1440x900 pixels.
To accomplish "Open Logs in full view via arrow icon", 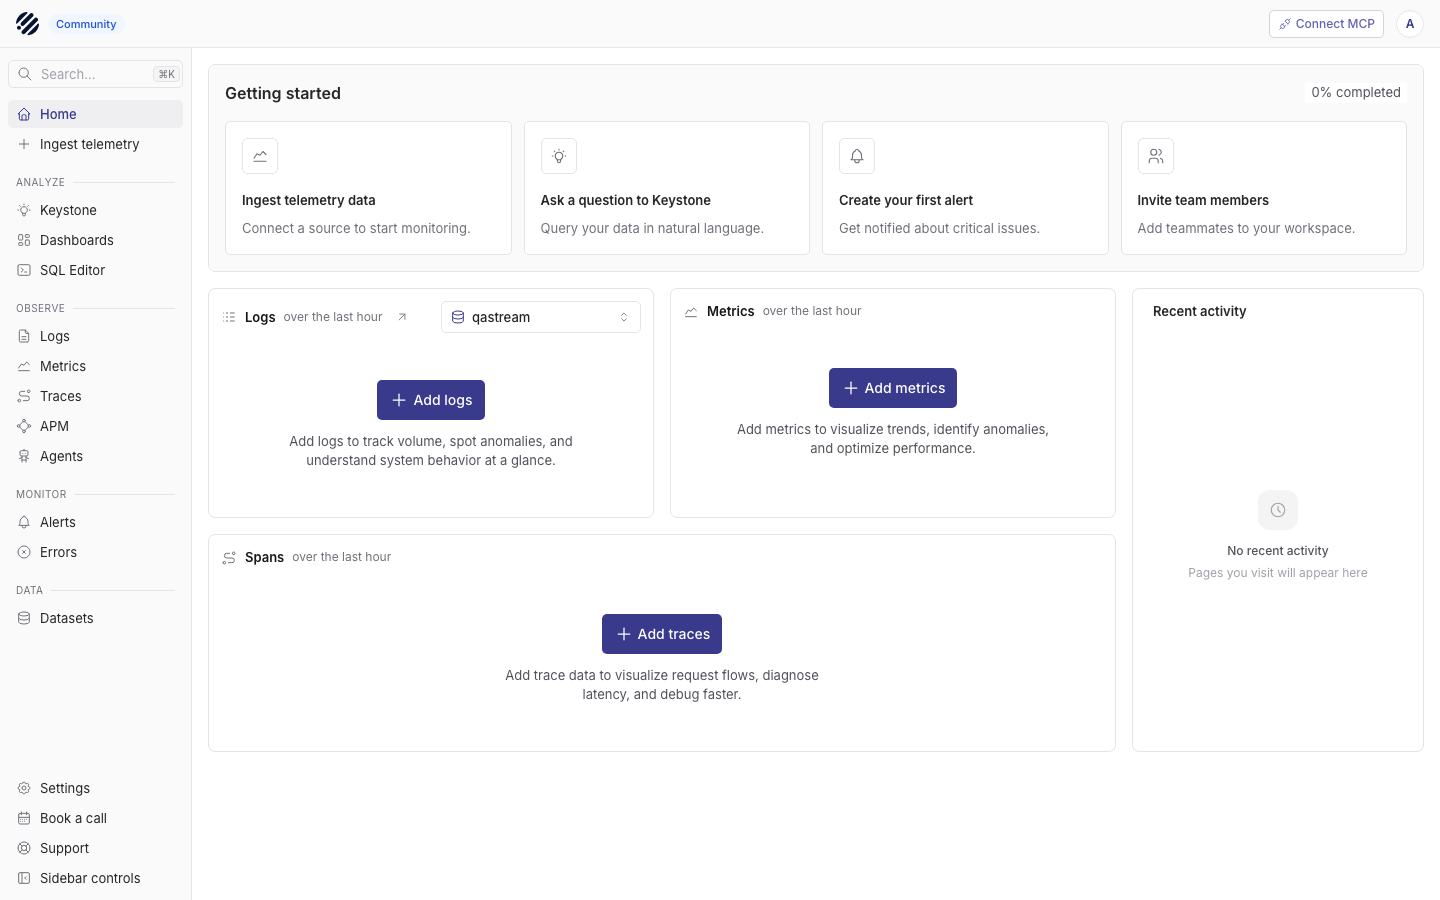I will 402,317.
